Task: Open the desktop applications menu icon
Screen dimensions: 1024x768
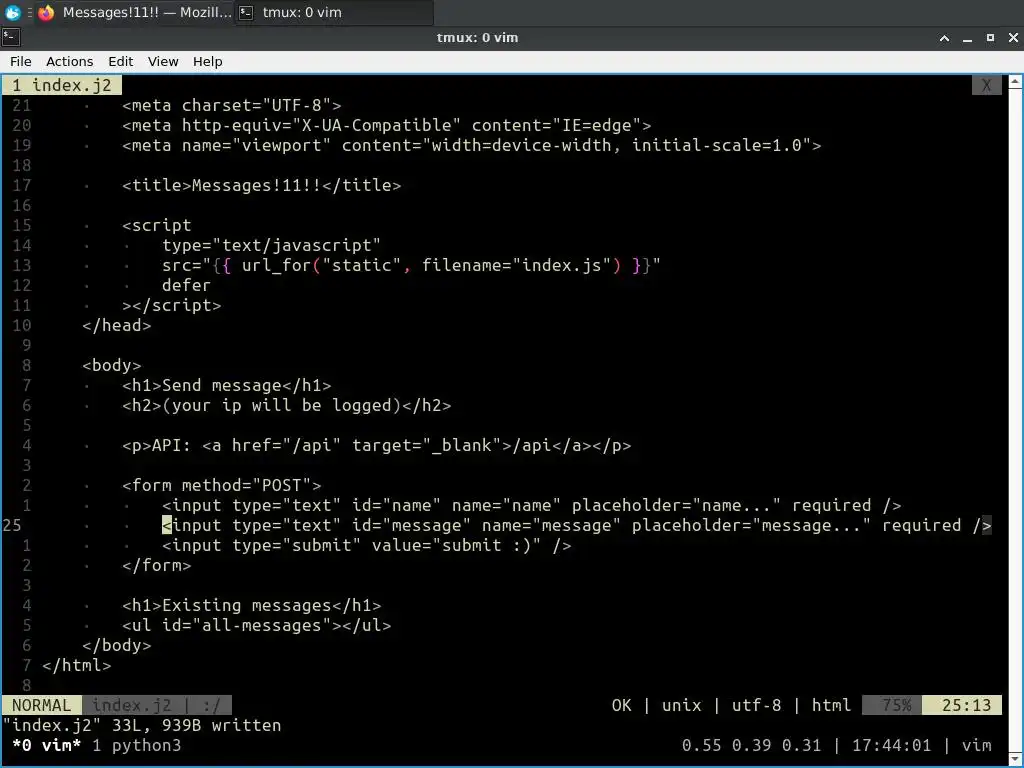Action: pos(12,12)
